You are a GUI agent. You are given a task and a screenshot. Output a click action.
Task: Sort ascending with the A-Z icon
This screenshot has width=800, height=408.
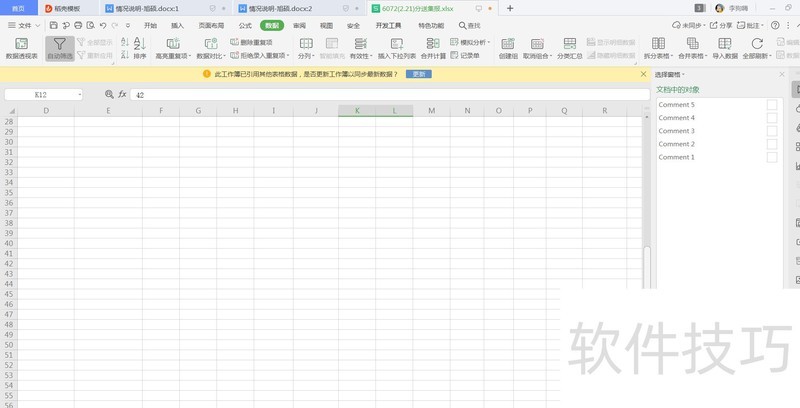point(125,42)
